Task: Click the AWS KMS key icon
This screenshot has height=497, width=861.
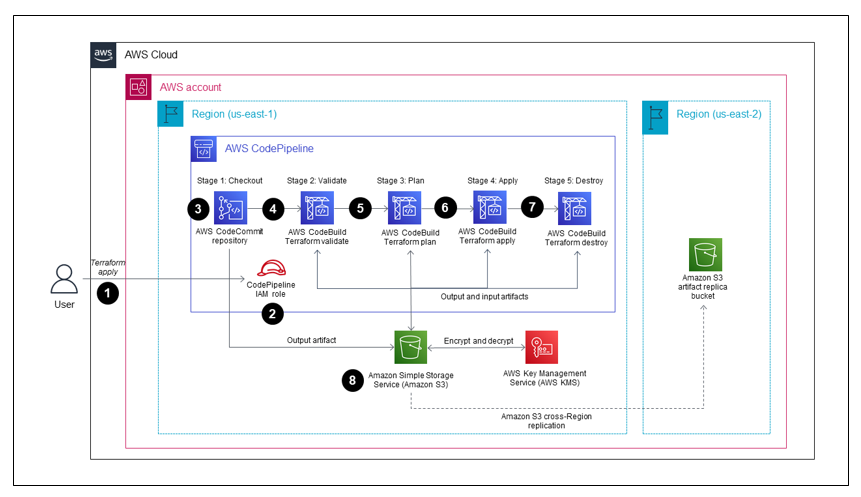Action: [x=541, y=347]
